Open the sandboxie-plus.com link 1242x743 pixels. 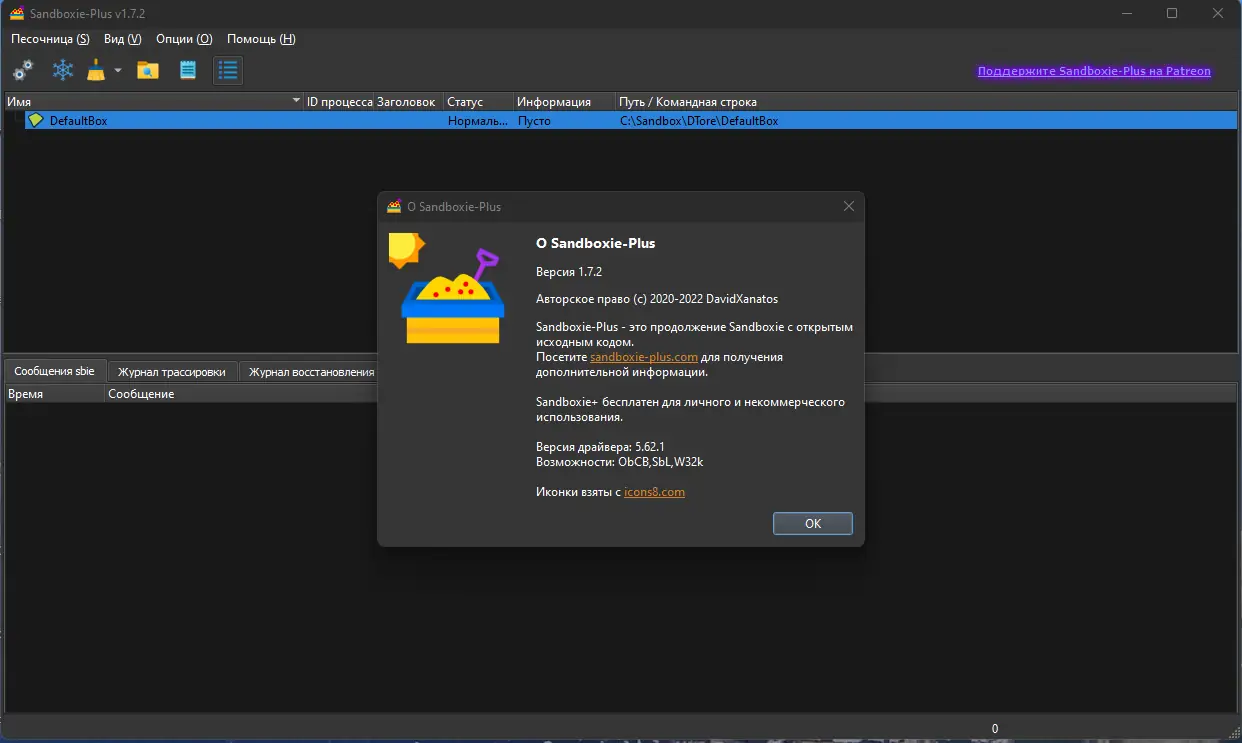tap(644, 357)
